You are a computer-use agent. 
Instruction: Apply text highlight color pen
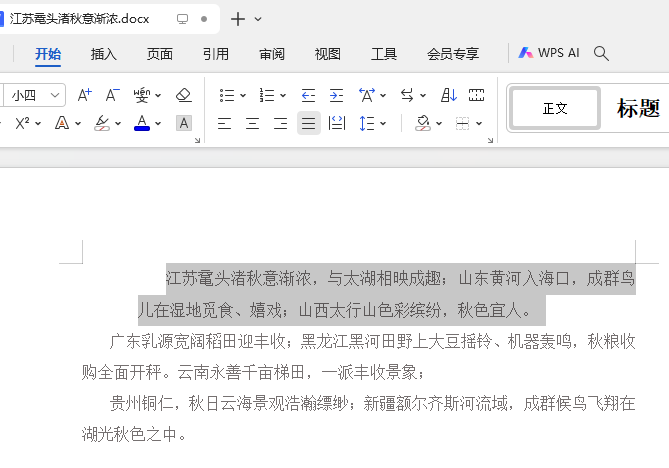[x=102, y=123]
